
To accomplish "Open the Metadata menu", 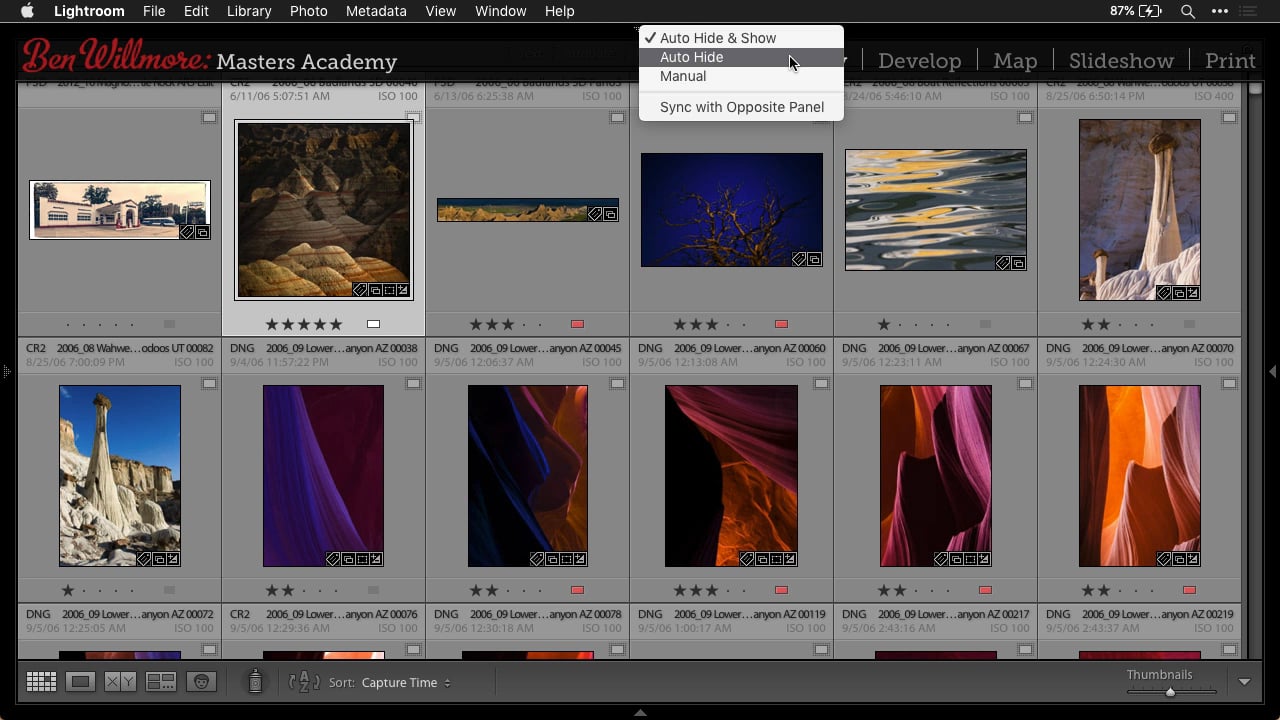I will [376, 11].
